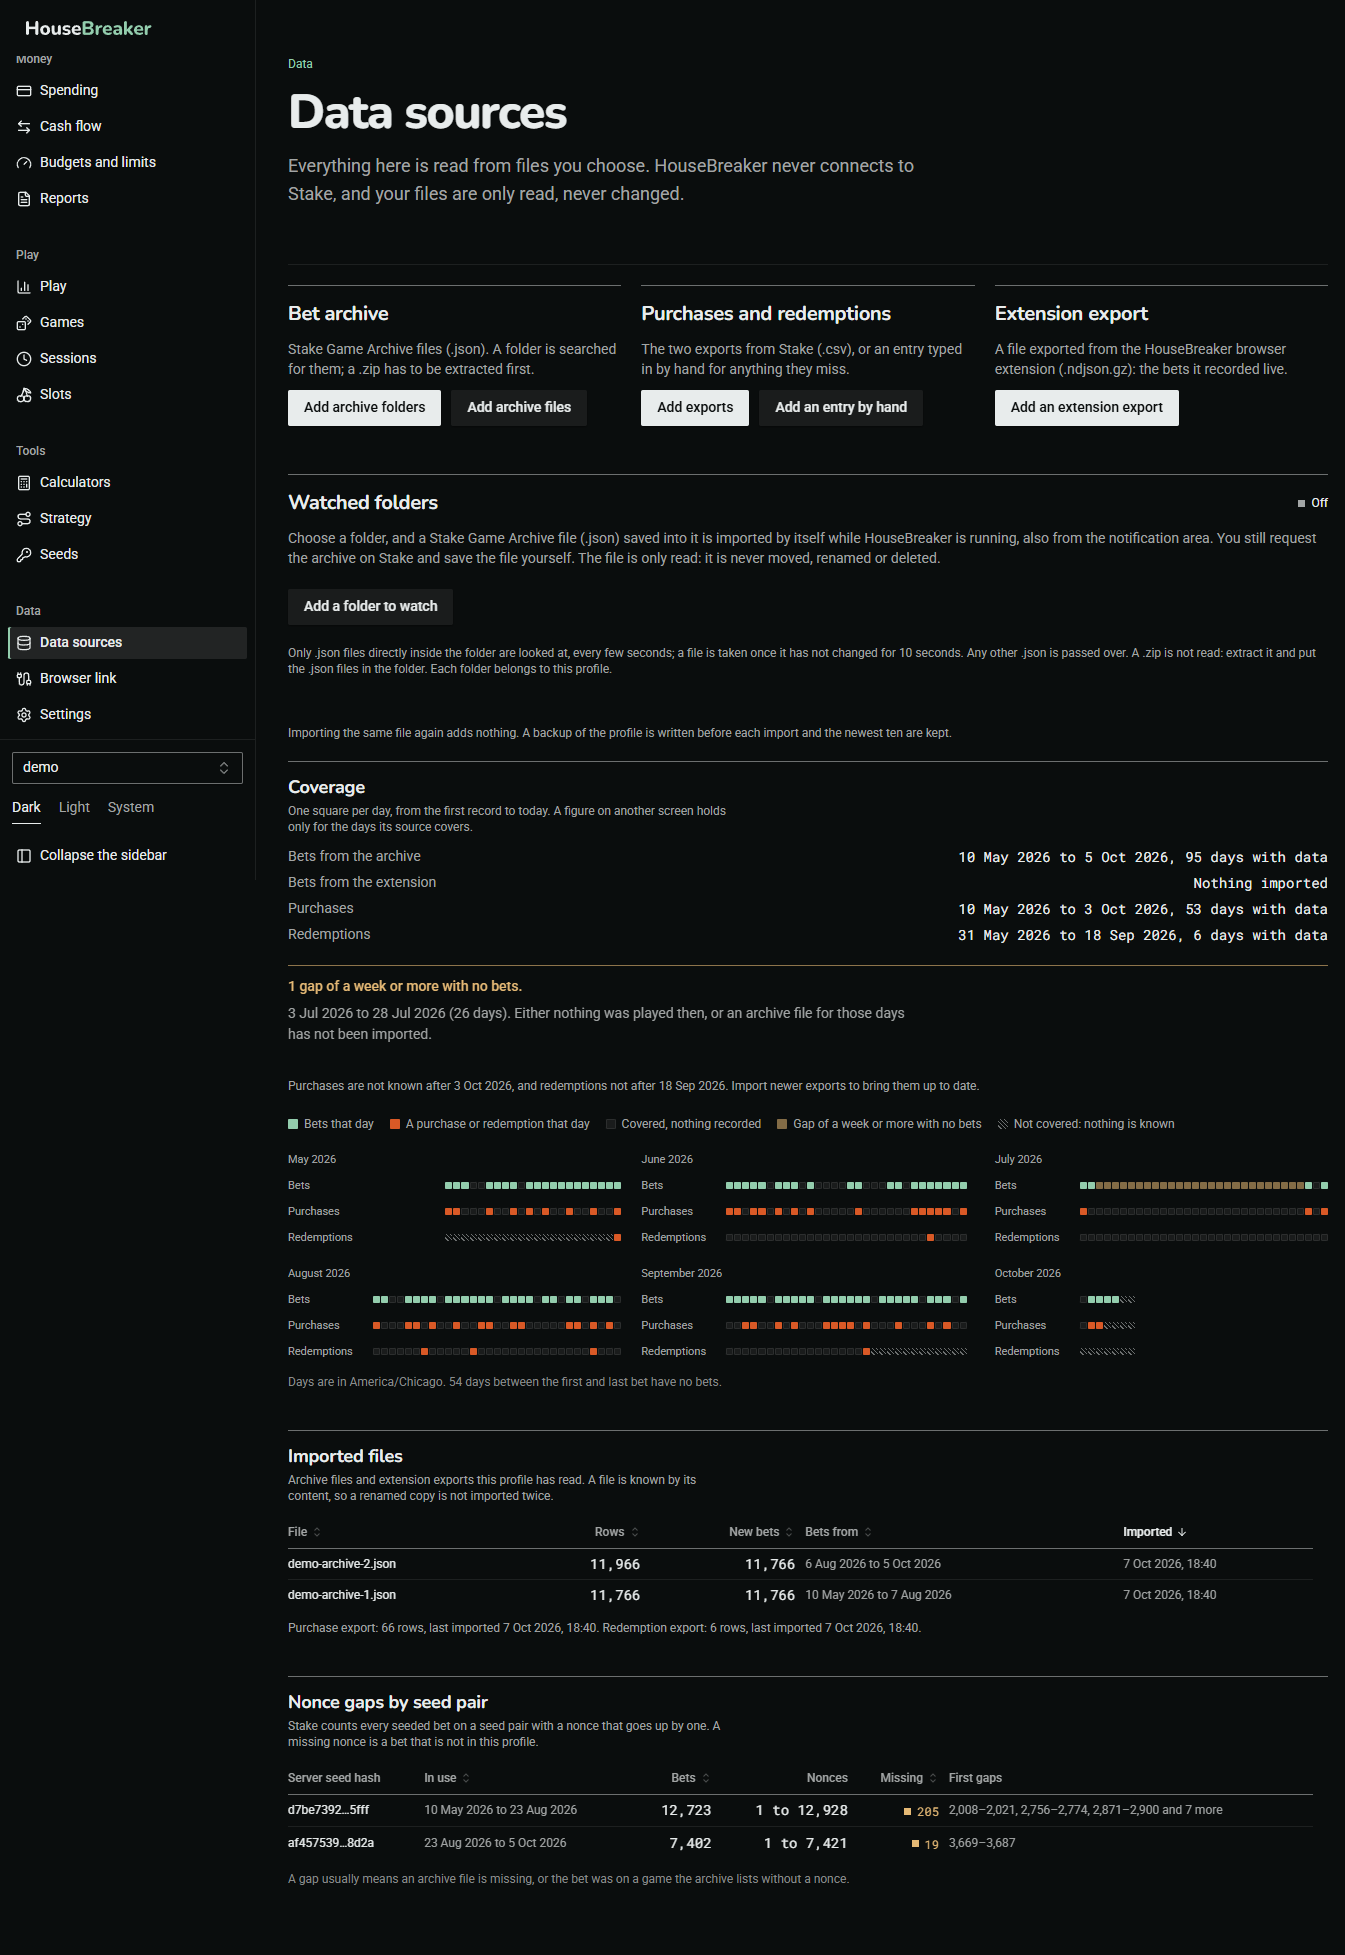Sort imported files by Rows column
Image resolution: width=1345 pixels, height=1955 pixels.
pos(616,1532)
